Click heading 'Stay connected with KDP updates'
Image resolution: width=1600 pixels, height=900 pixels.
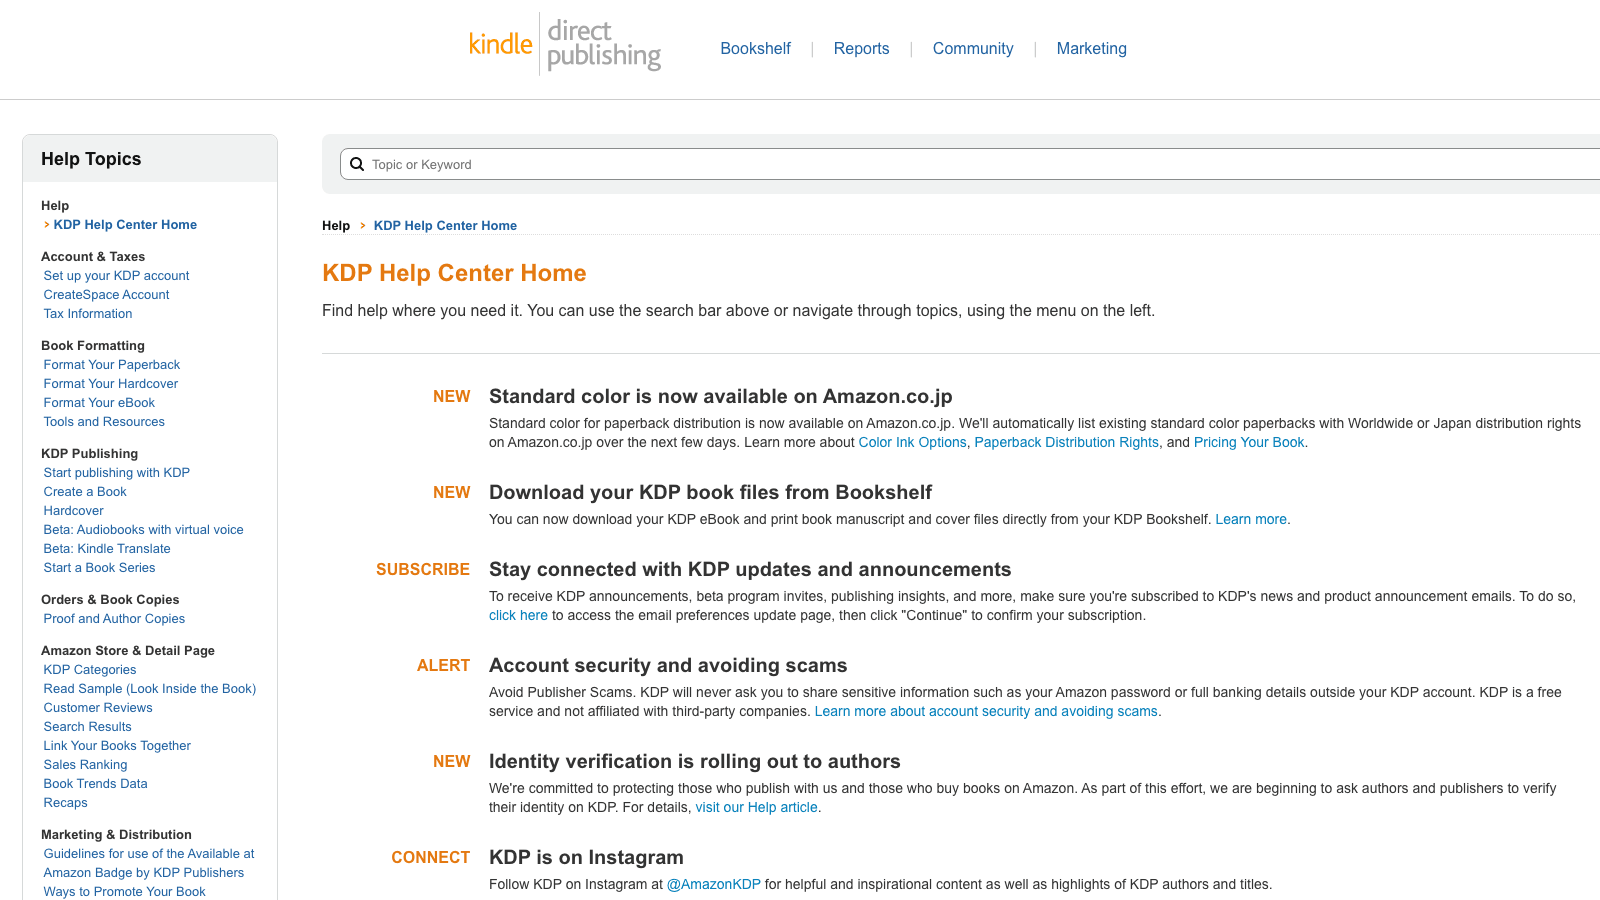click(x=750, y=569)
